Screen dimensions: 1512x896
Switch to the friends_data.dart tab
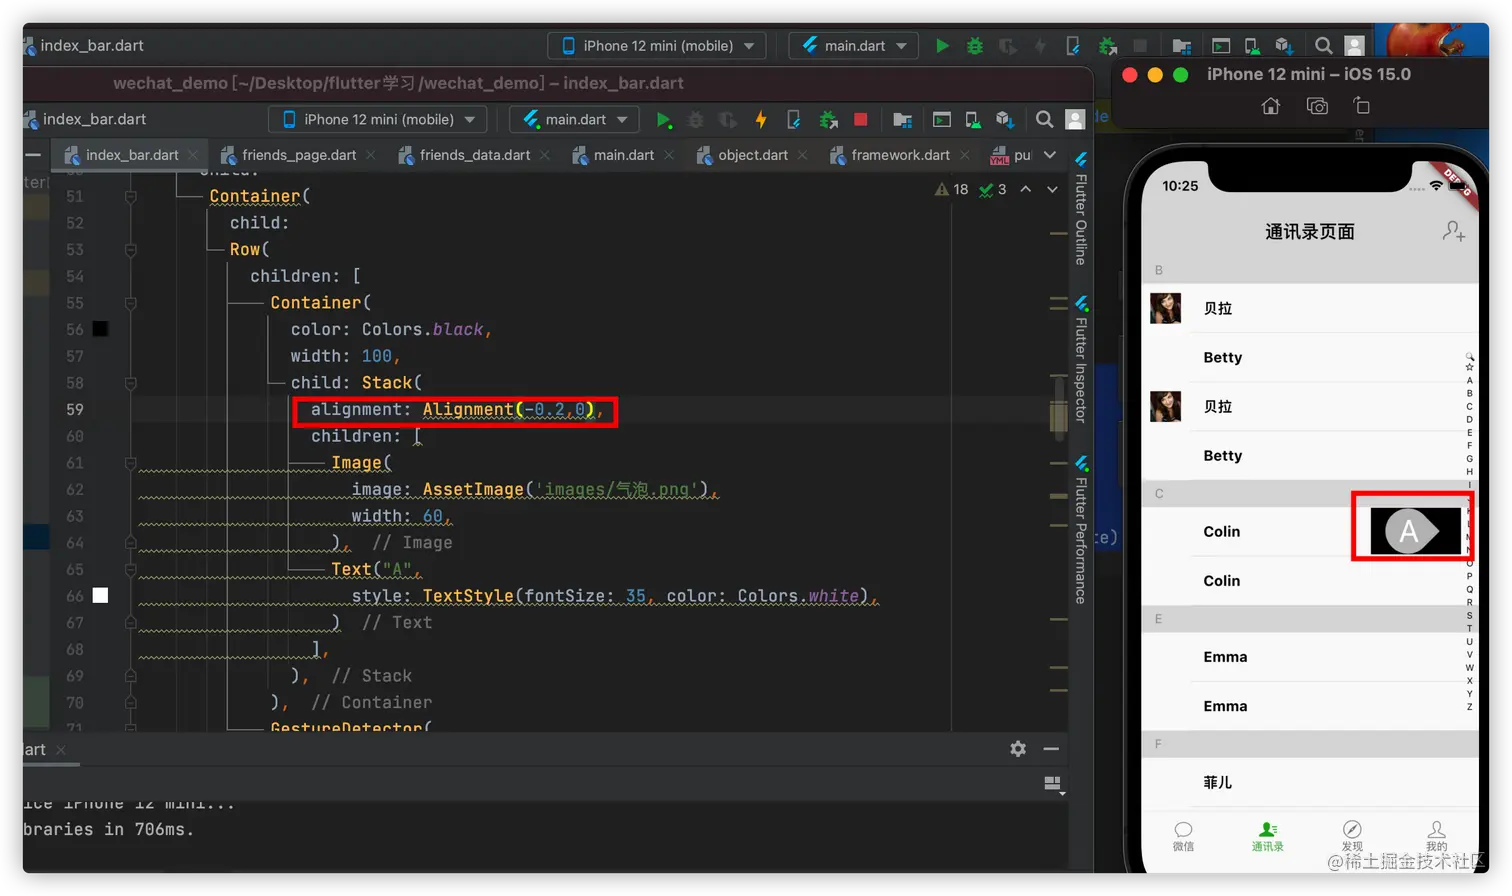point(475,155)
